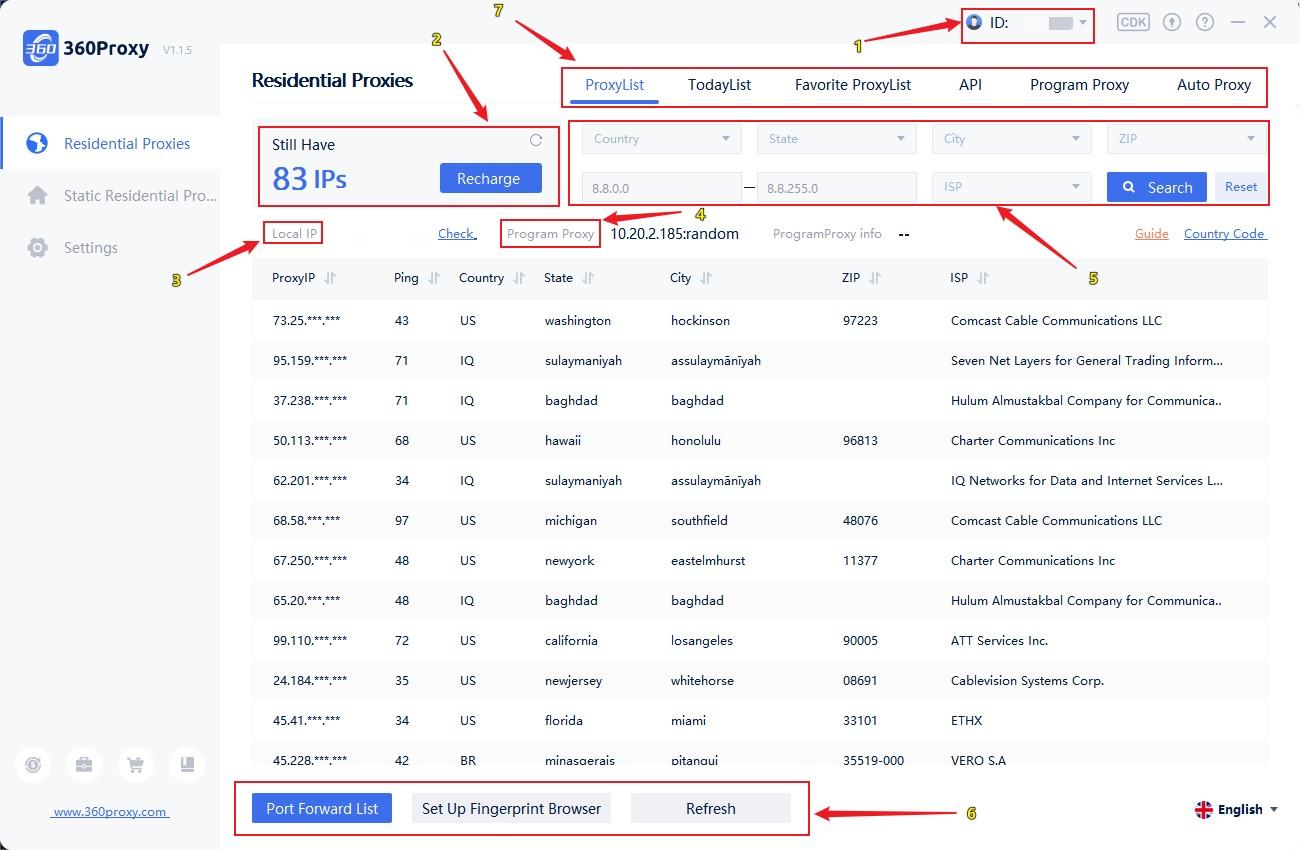Image resolution: width=1300 pixels, height=850 pixels.
Task: Click the start IP field 8.8.0.0
Action: 662,187
